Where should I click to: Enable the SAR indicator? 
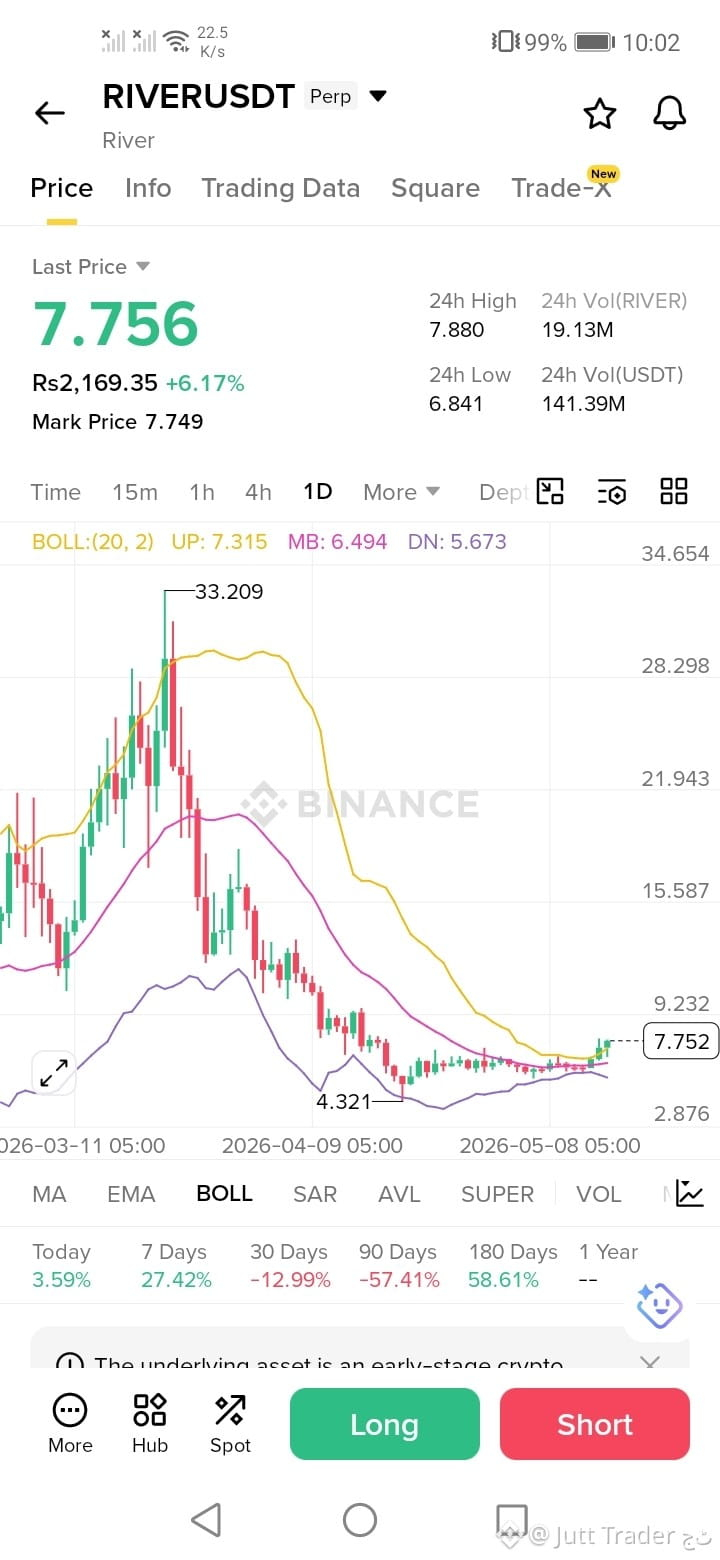pyautogui.click(x=315, y=1194)
